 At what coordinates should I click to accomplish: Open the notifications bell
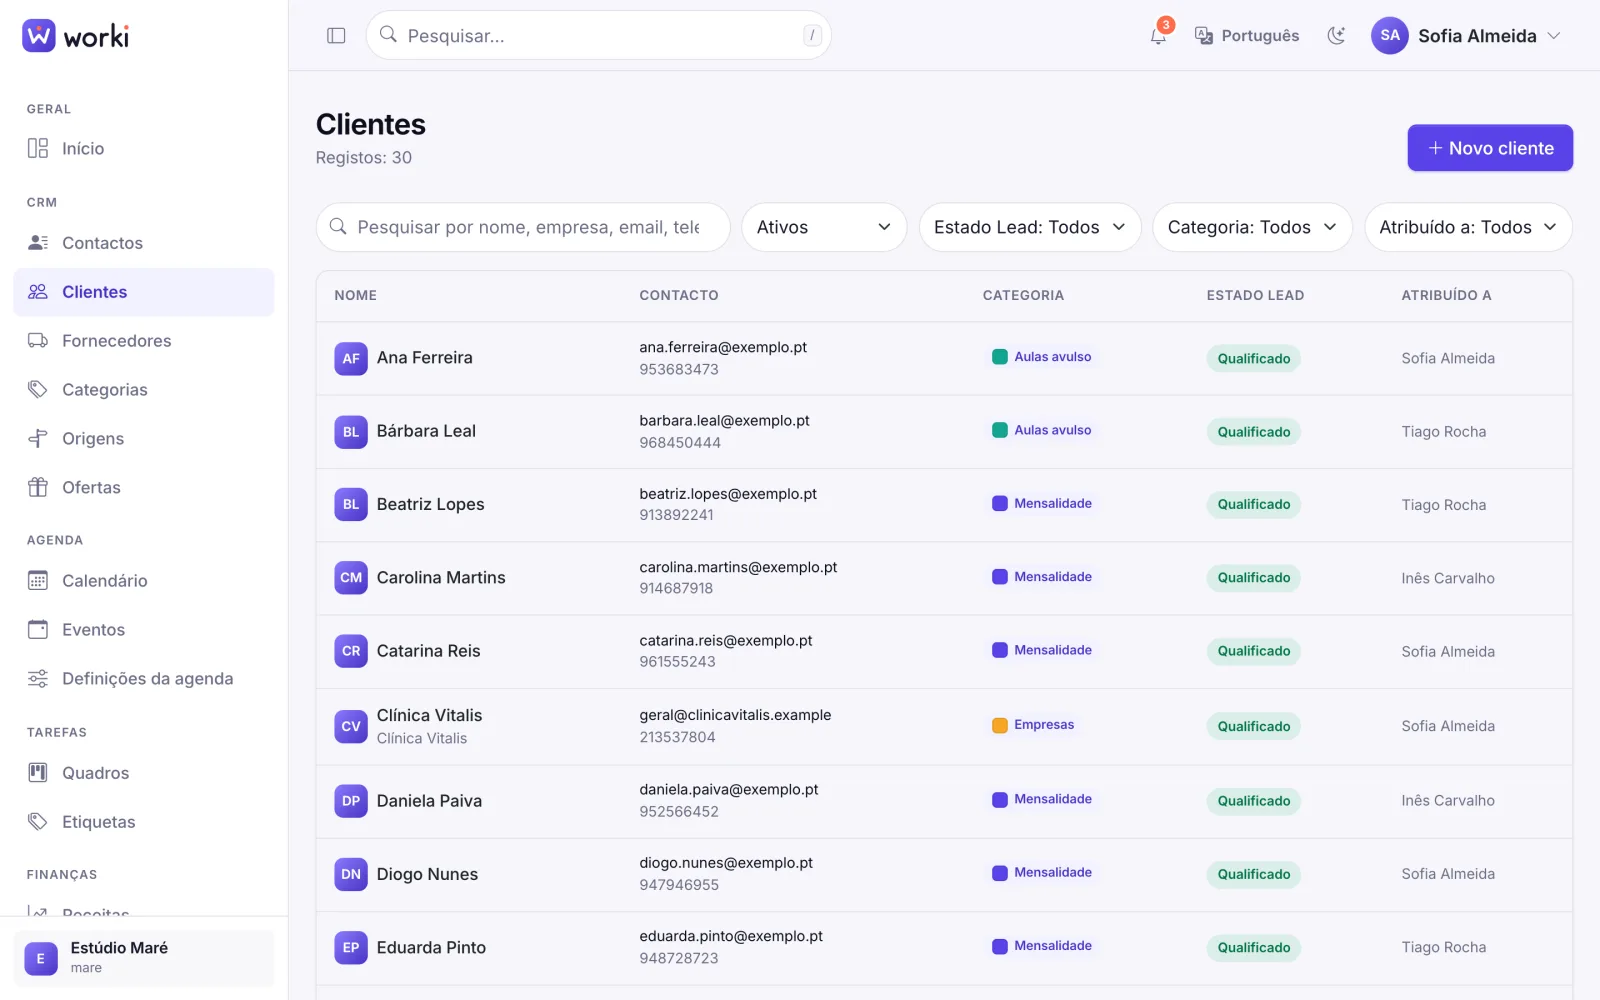[x=1158, y=36]
